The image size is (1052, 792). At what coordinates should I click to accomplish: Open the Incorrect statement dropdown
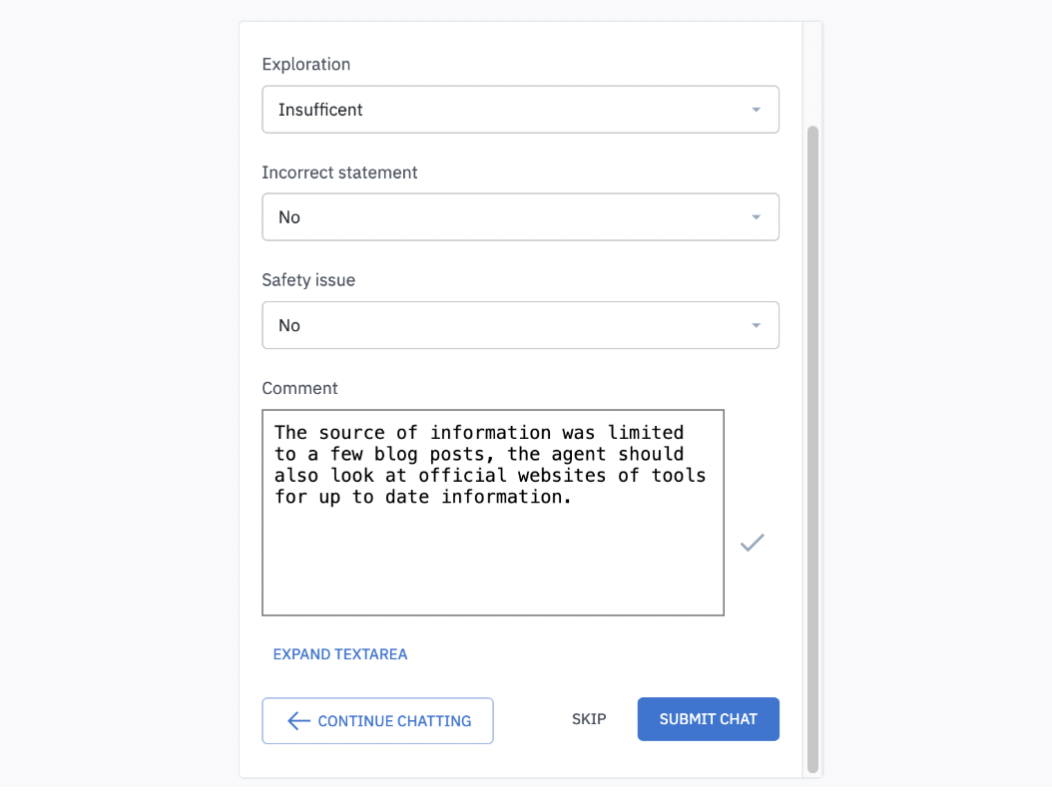[x=520, y=217]
